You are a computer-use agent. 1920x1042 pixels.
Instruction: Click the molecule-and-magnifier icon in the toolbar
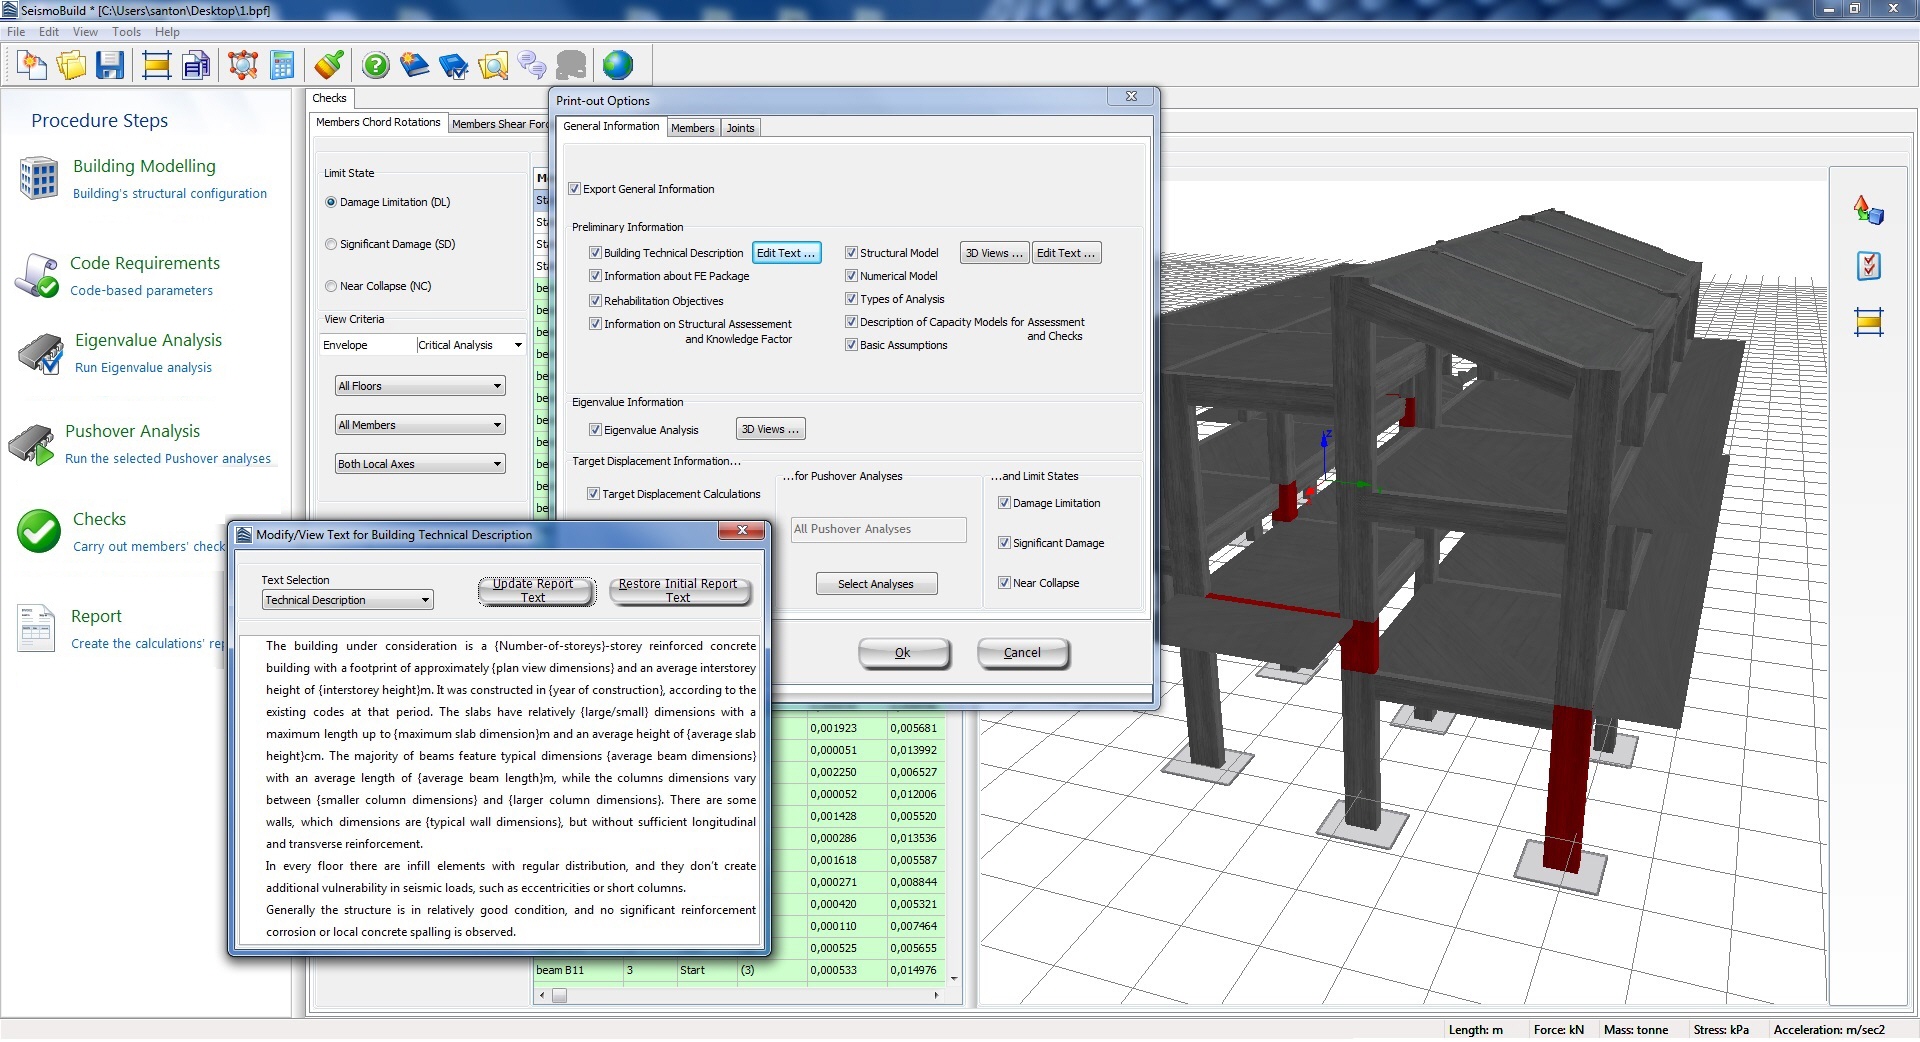coord(243,66)
